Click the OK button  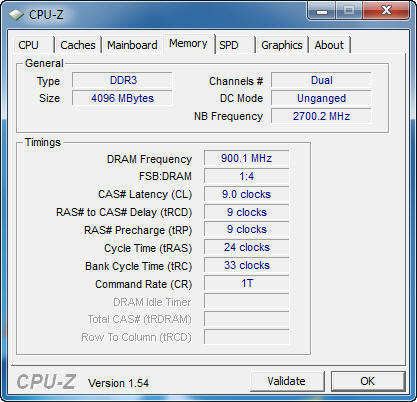[x=368, y=381]
